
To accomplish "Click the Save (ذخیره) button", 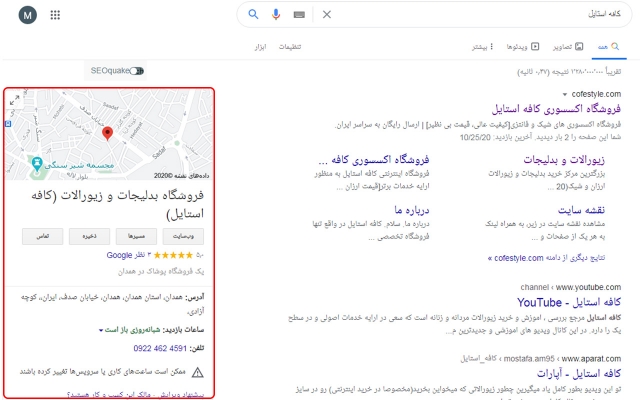I will [x=89, y=236].
